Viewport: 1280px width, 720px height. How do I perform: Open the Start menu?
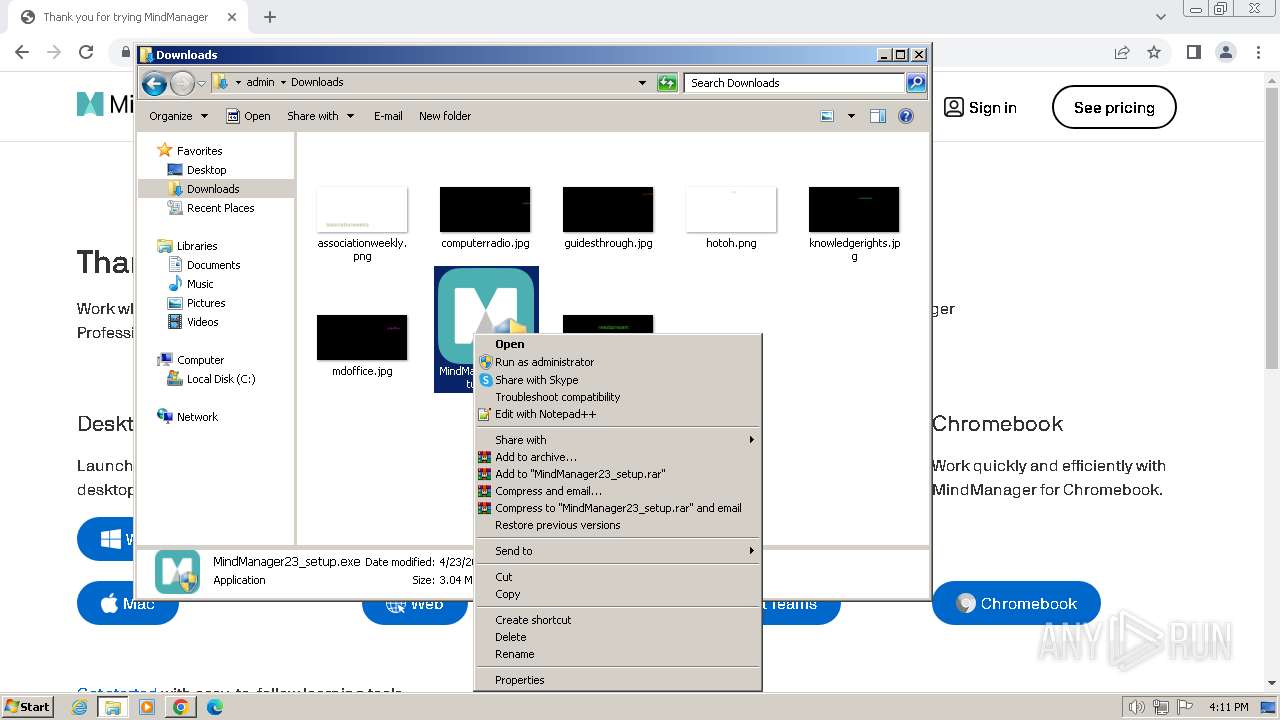pyautogui.click(x=27, y=707)
